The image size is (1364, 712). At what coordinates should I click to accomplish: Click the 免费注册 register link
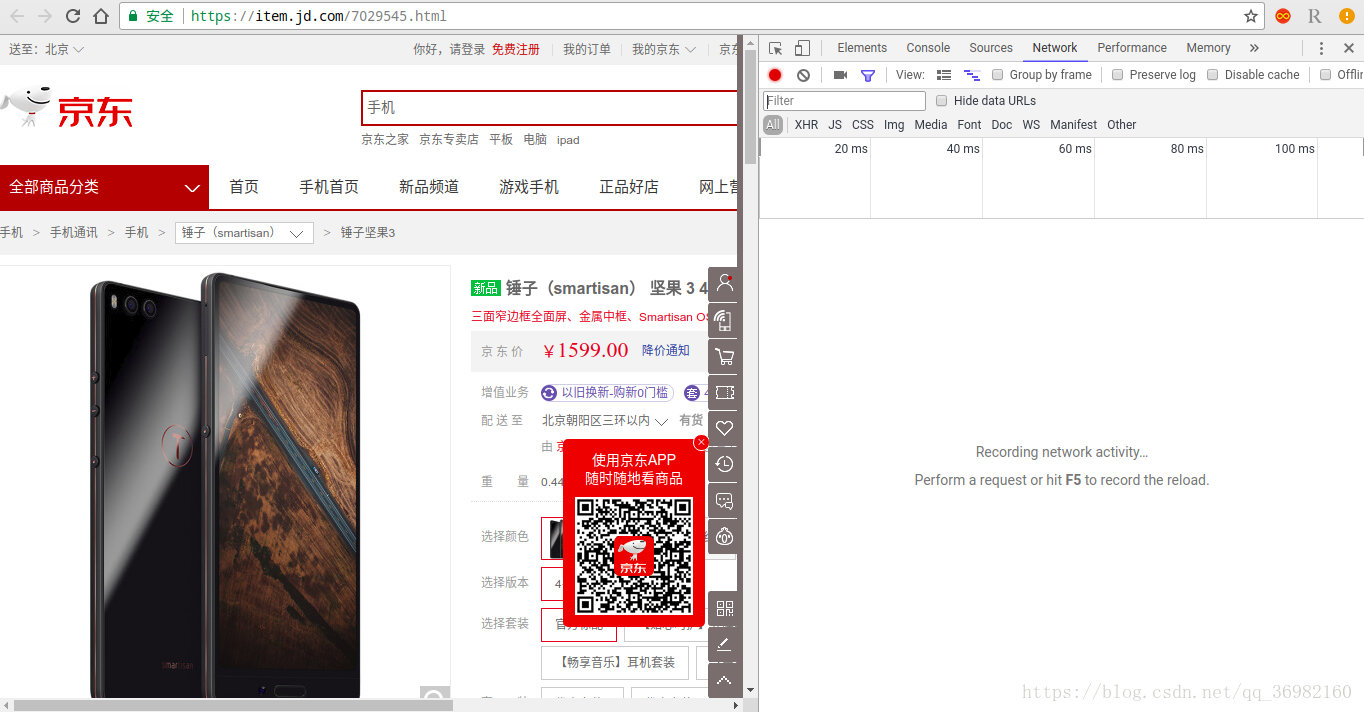coord(516,49)
